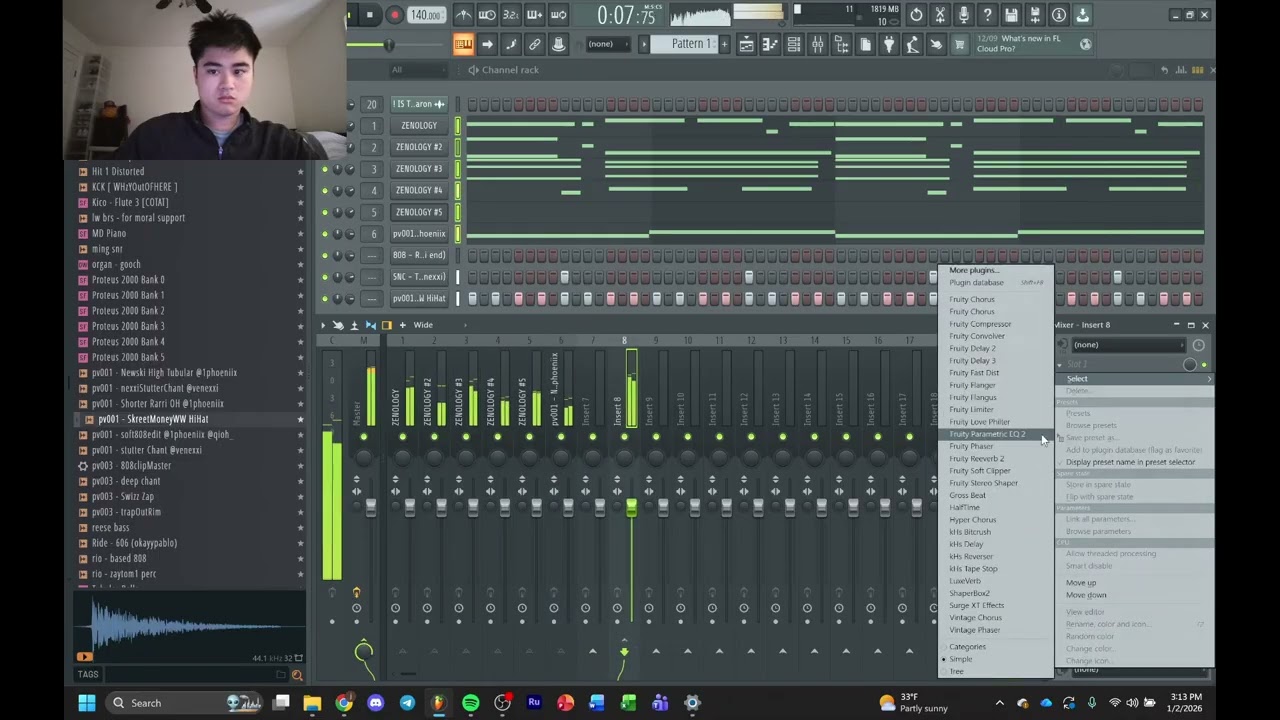1280x720 pixels.
Task: Open the SNC - T..nexxi) channel button
Action: 419,277
